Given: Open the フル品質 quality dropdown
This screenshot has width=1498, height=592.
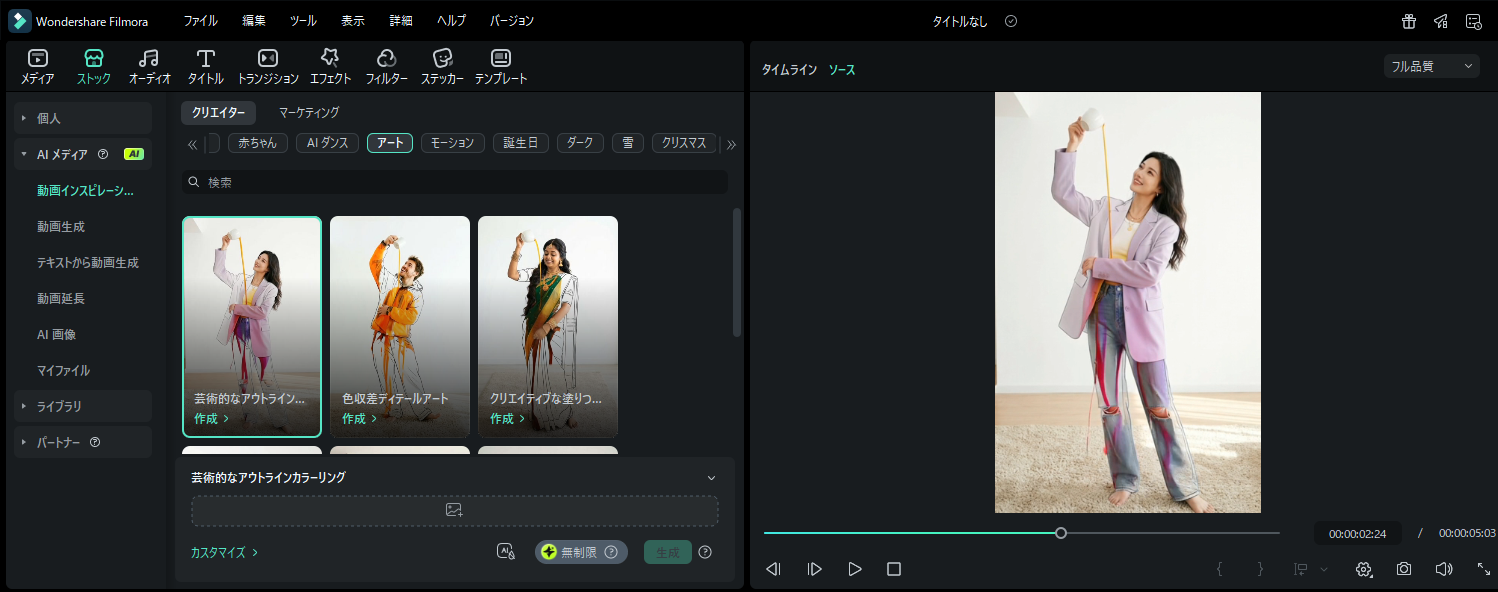Looking at the screenshot, I should pos(1432,66).
